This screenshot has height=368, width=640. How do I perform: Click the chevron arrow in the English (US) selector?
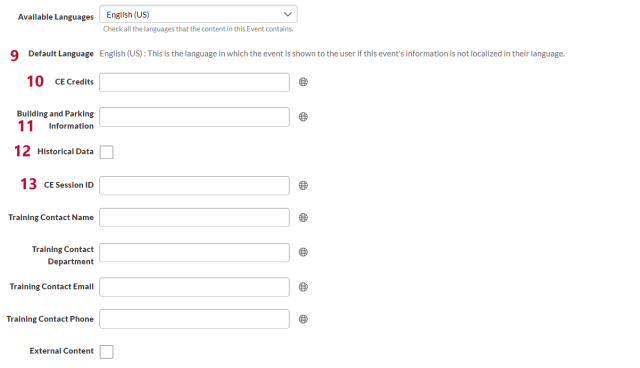287,14
